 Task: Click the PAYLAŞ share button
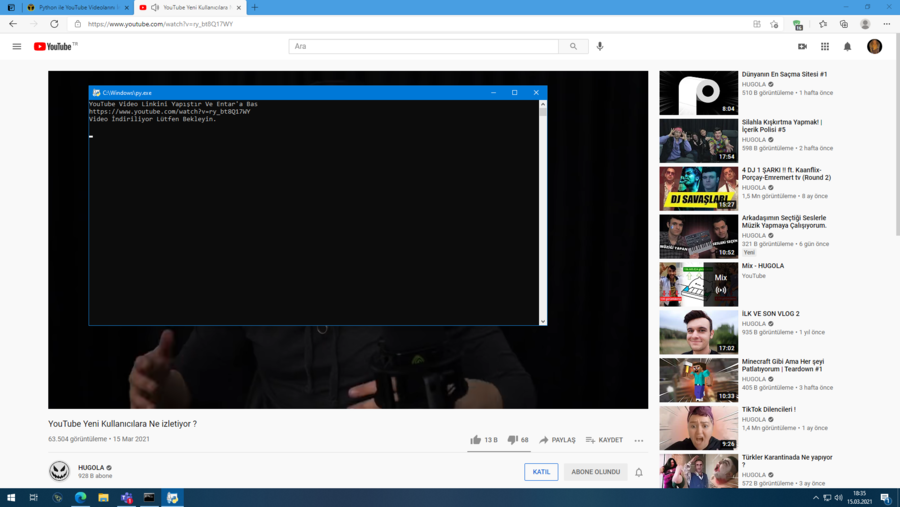pos(557,440)
